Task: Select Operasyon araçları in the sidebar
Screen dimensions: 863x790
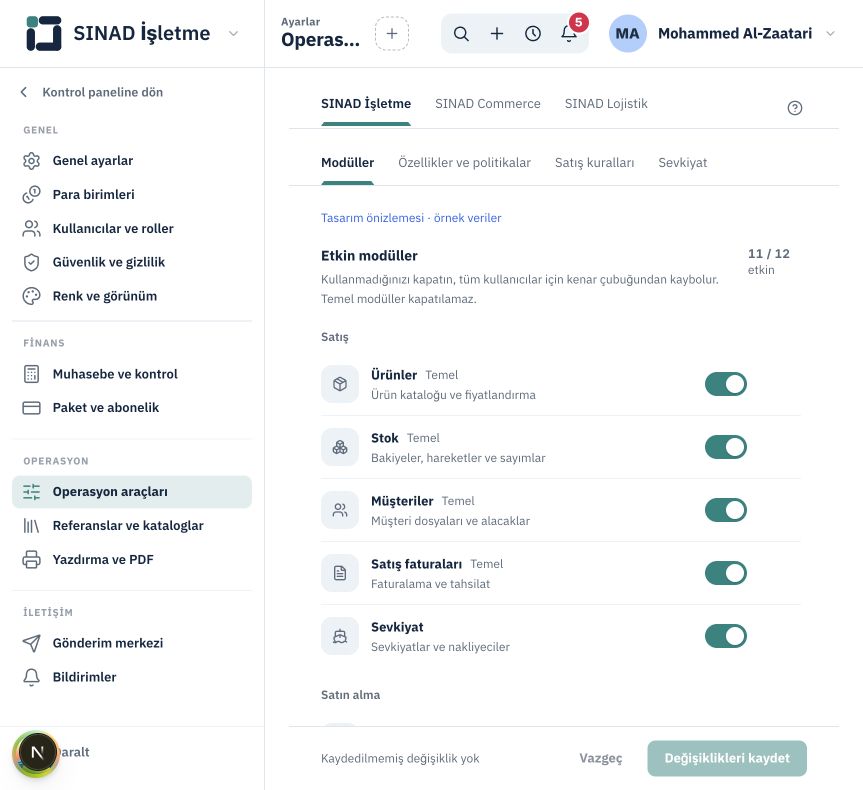Action: click(132, 492)
